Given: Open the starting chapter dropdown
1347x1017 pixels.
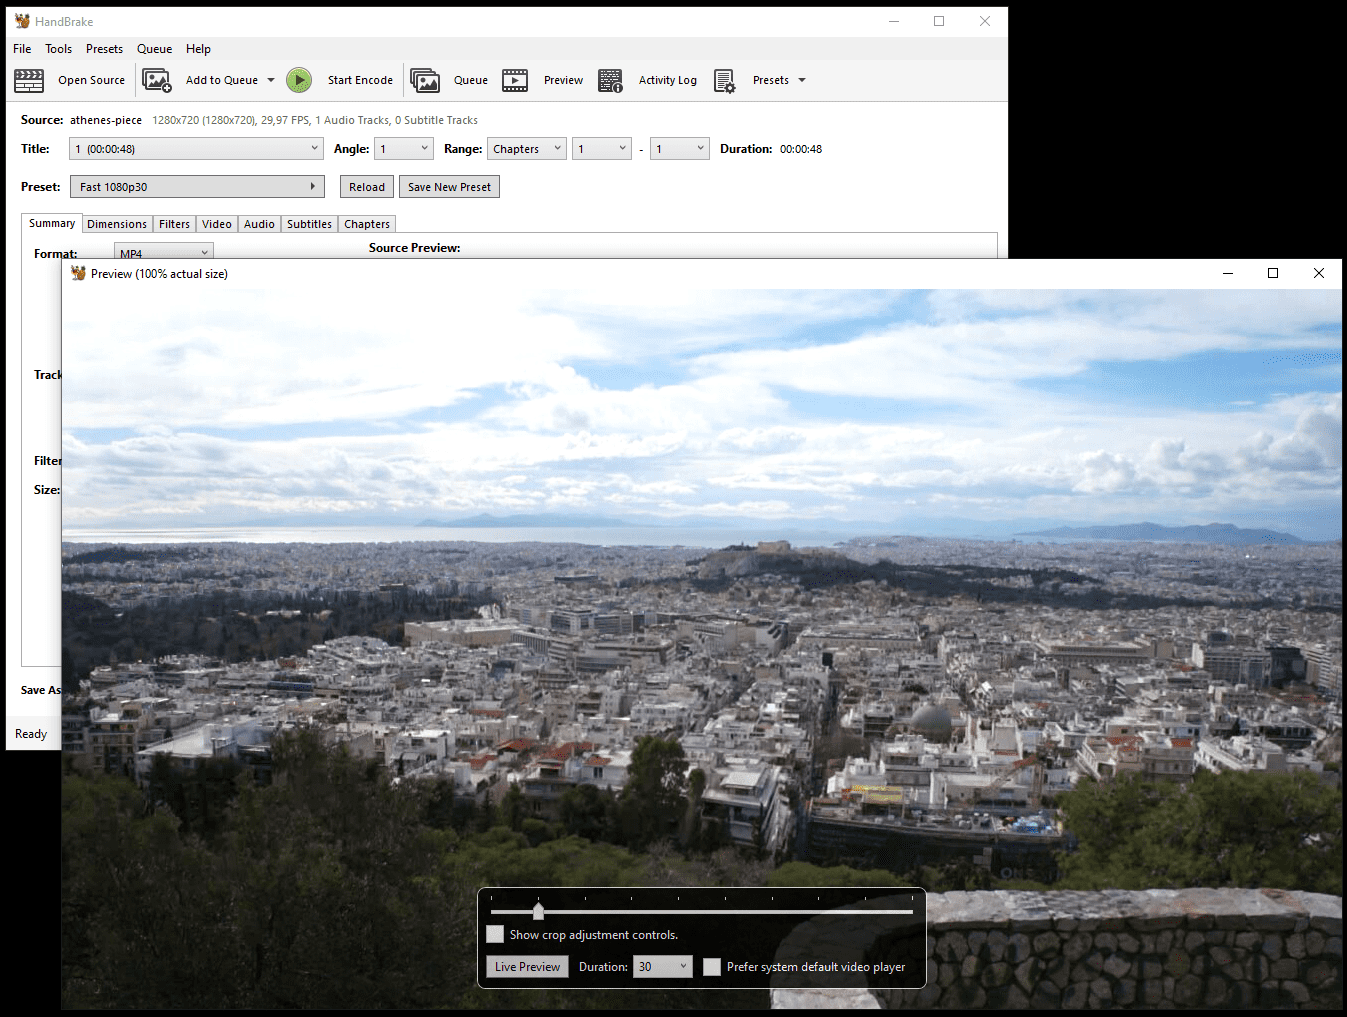Looking at the screenshot, I should pyautogui.click(x=602, y=149).
